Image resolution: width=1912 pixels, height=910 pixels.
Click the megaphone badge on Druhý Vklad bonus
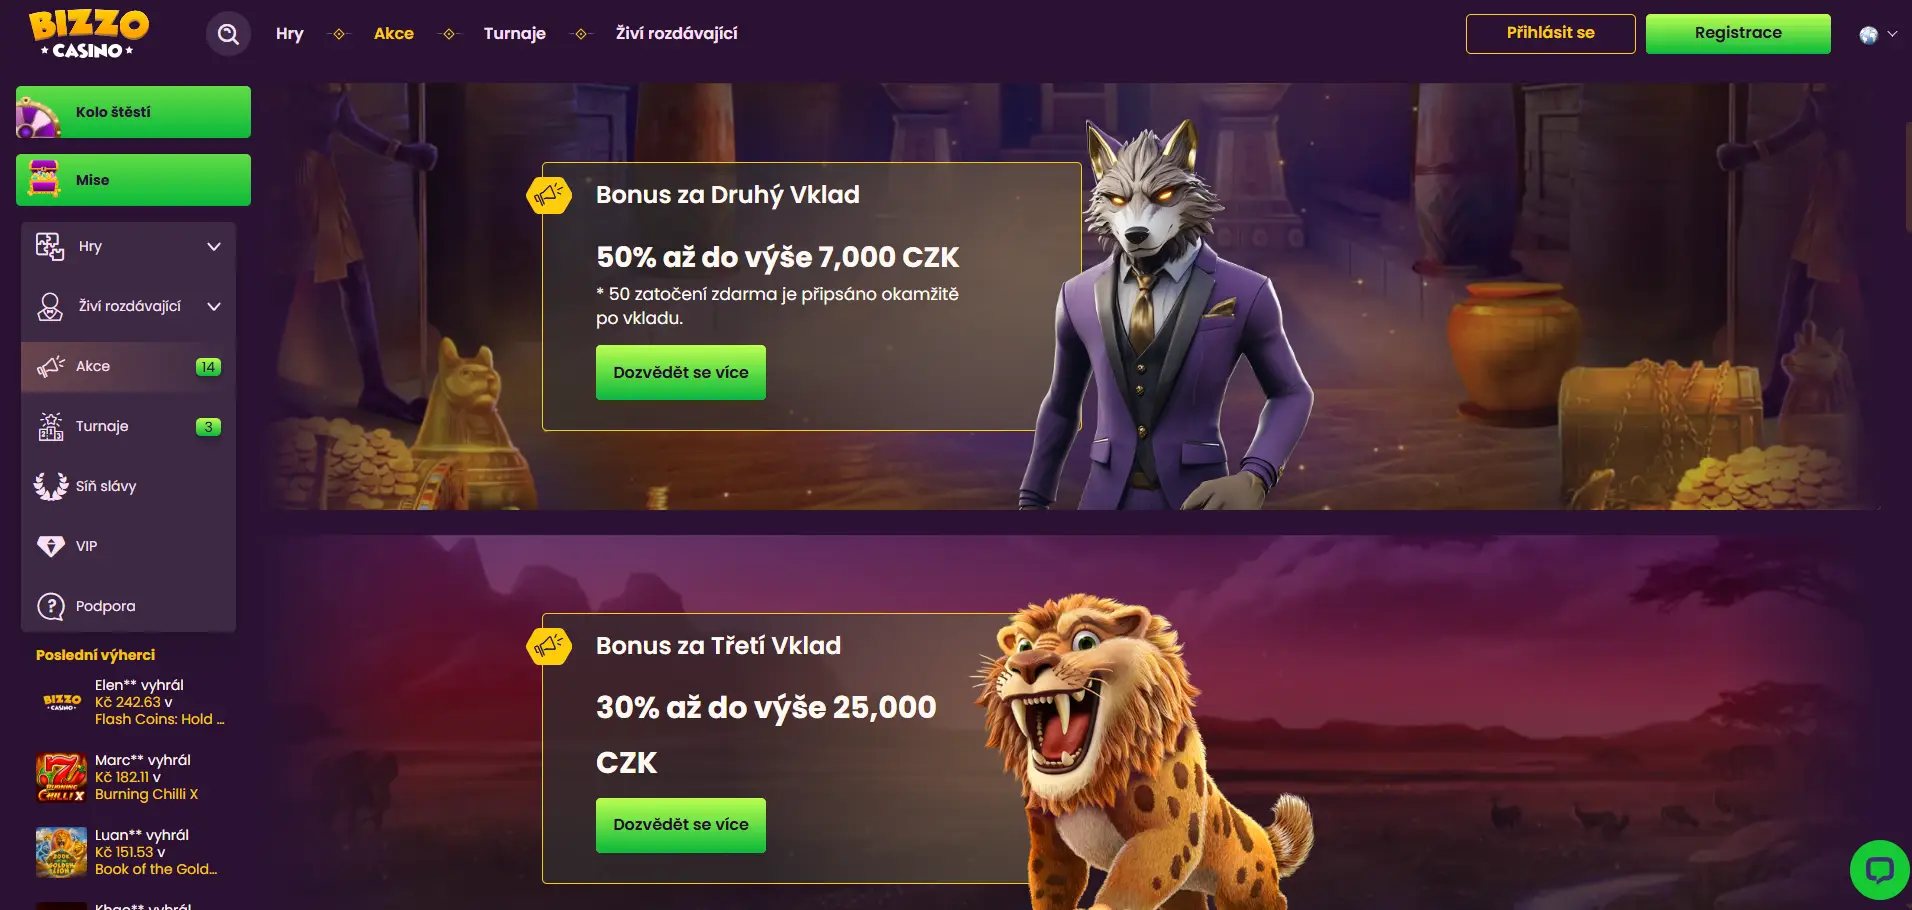click(549, 194)
